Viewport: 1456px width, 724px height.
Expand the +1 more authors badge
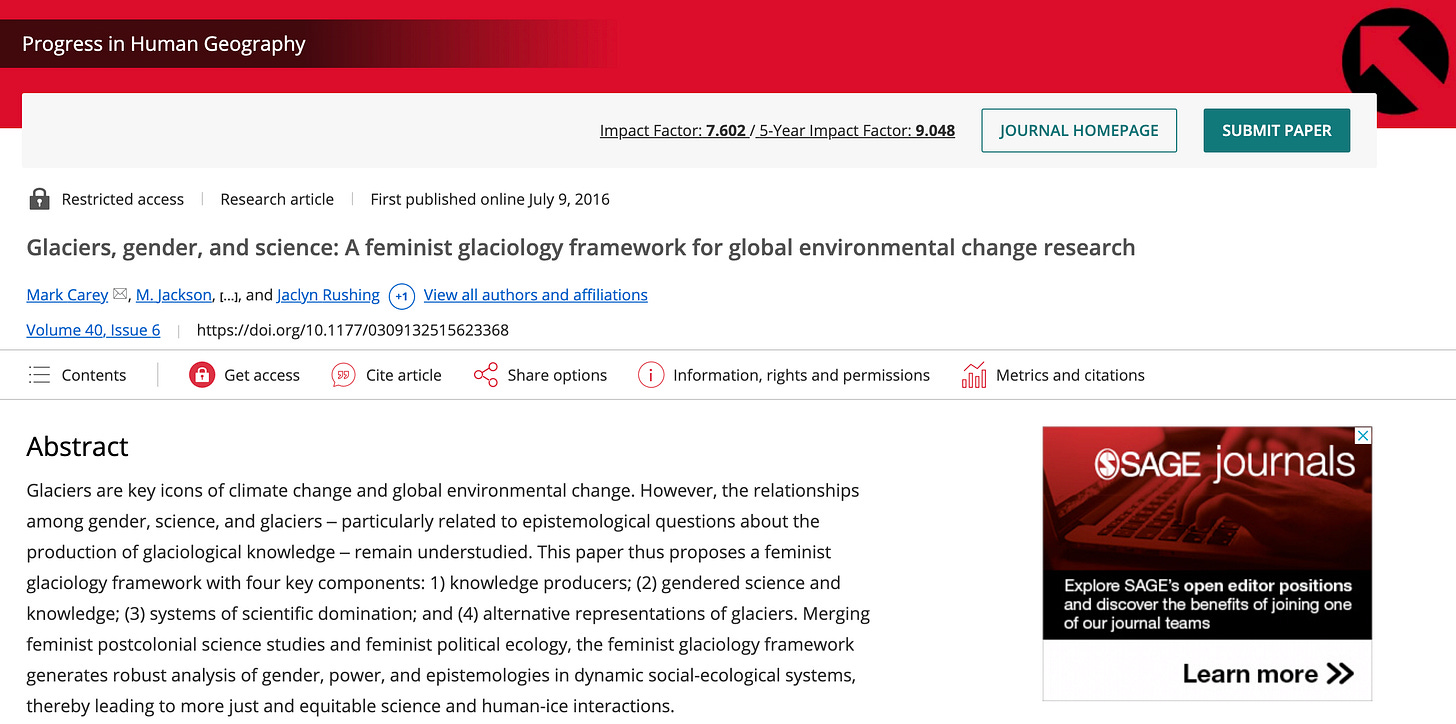tap(401, 296)
